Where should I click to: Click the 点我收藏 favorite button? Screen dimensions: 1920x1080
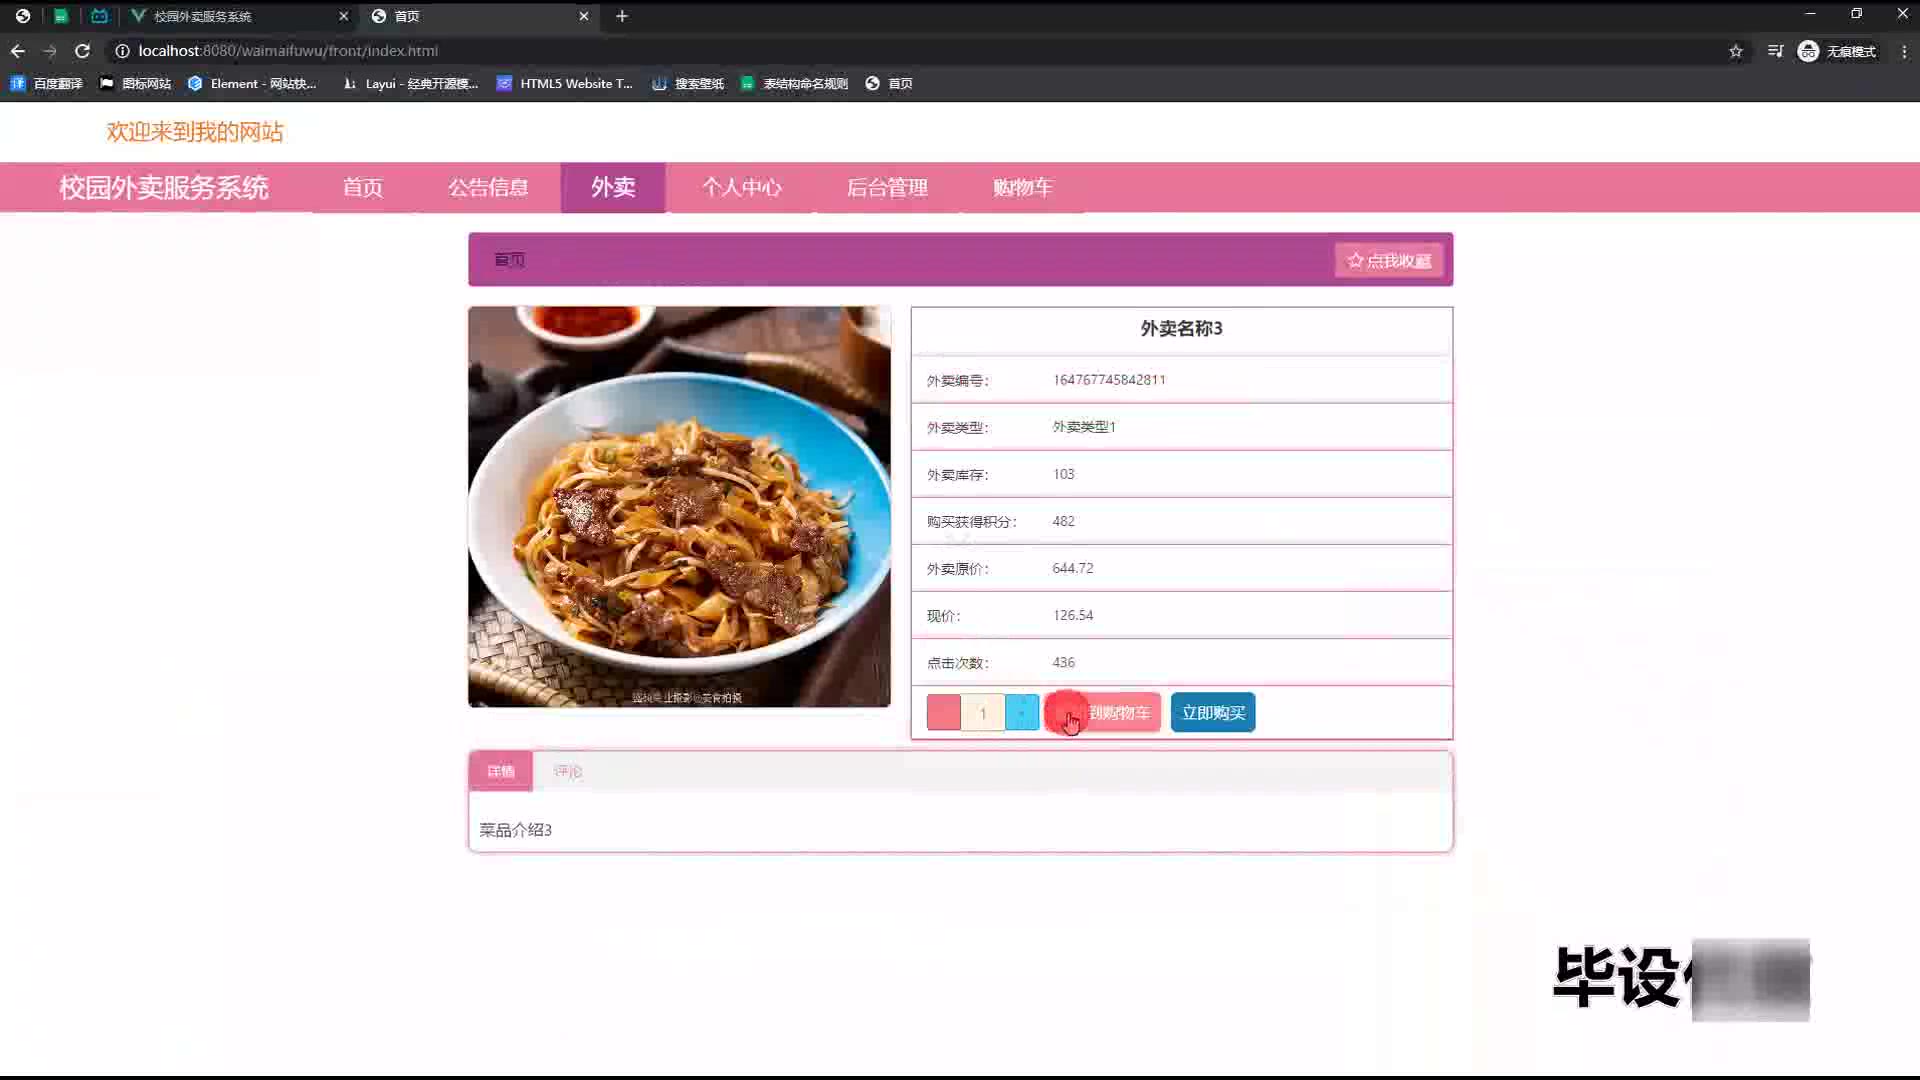coord(1389,260)
